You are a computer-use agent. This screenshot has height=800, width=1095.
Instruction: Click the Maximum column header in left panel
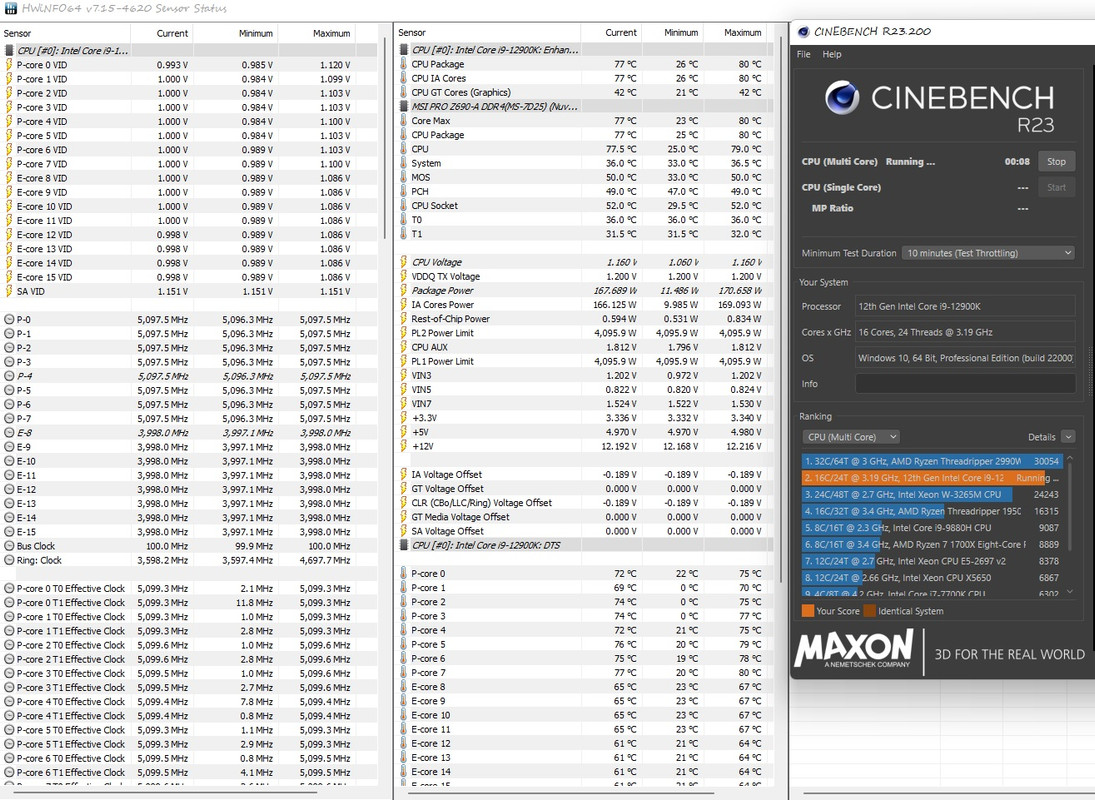click(x=331, y=33)
